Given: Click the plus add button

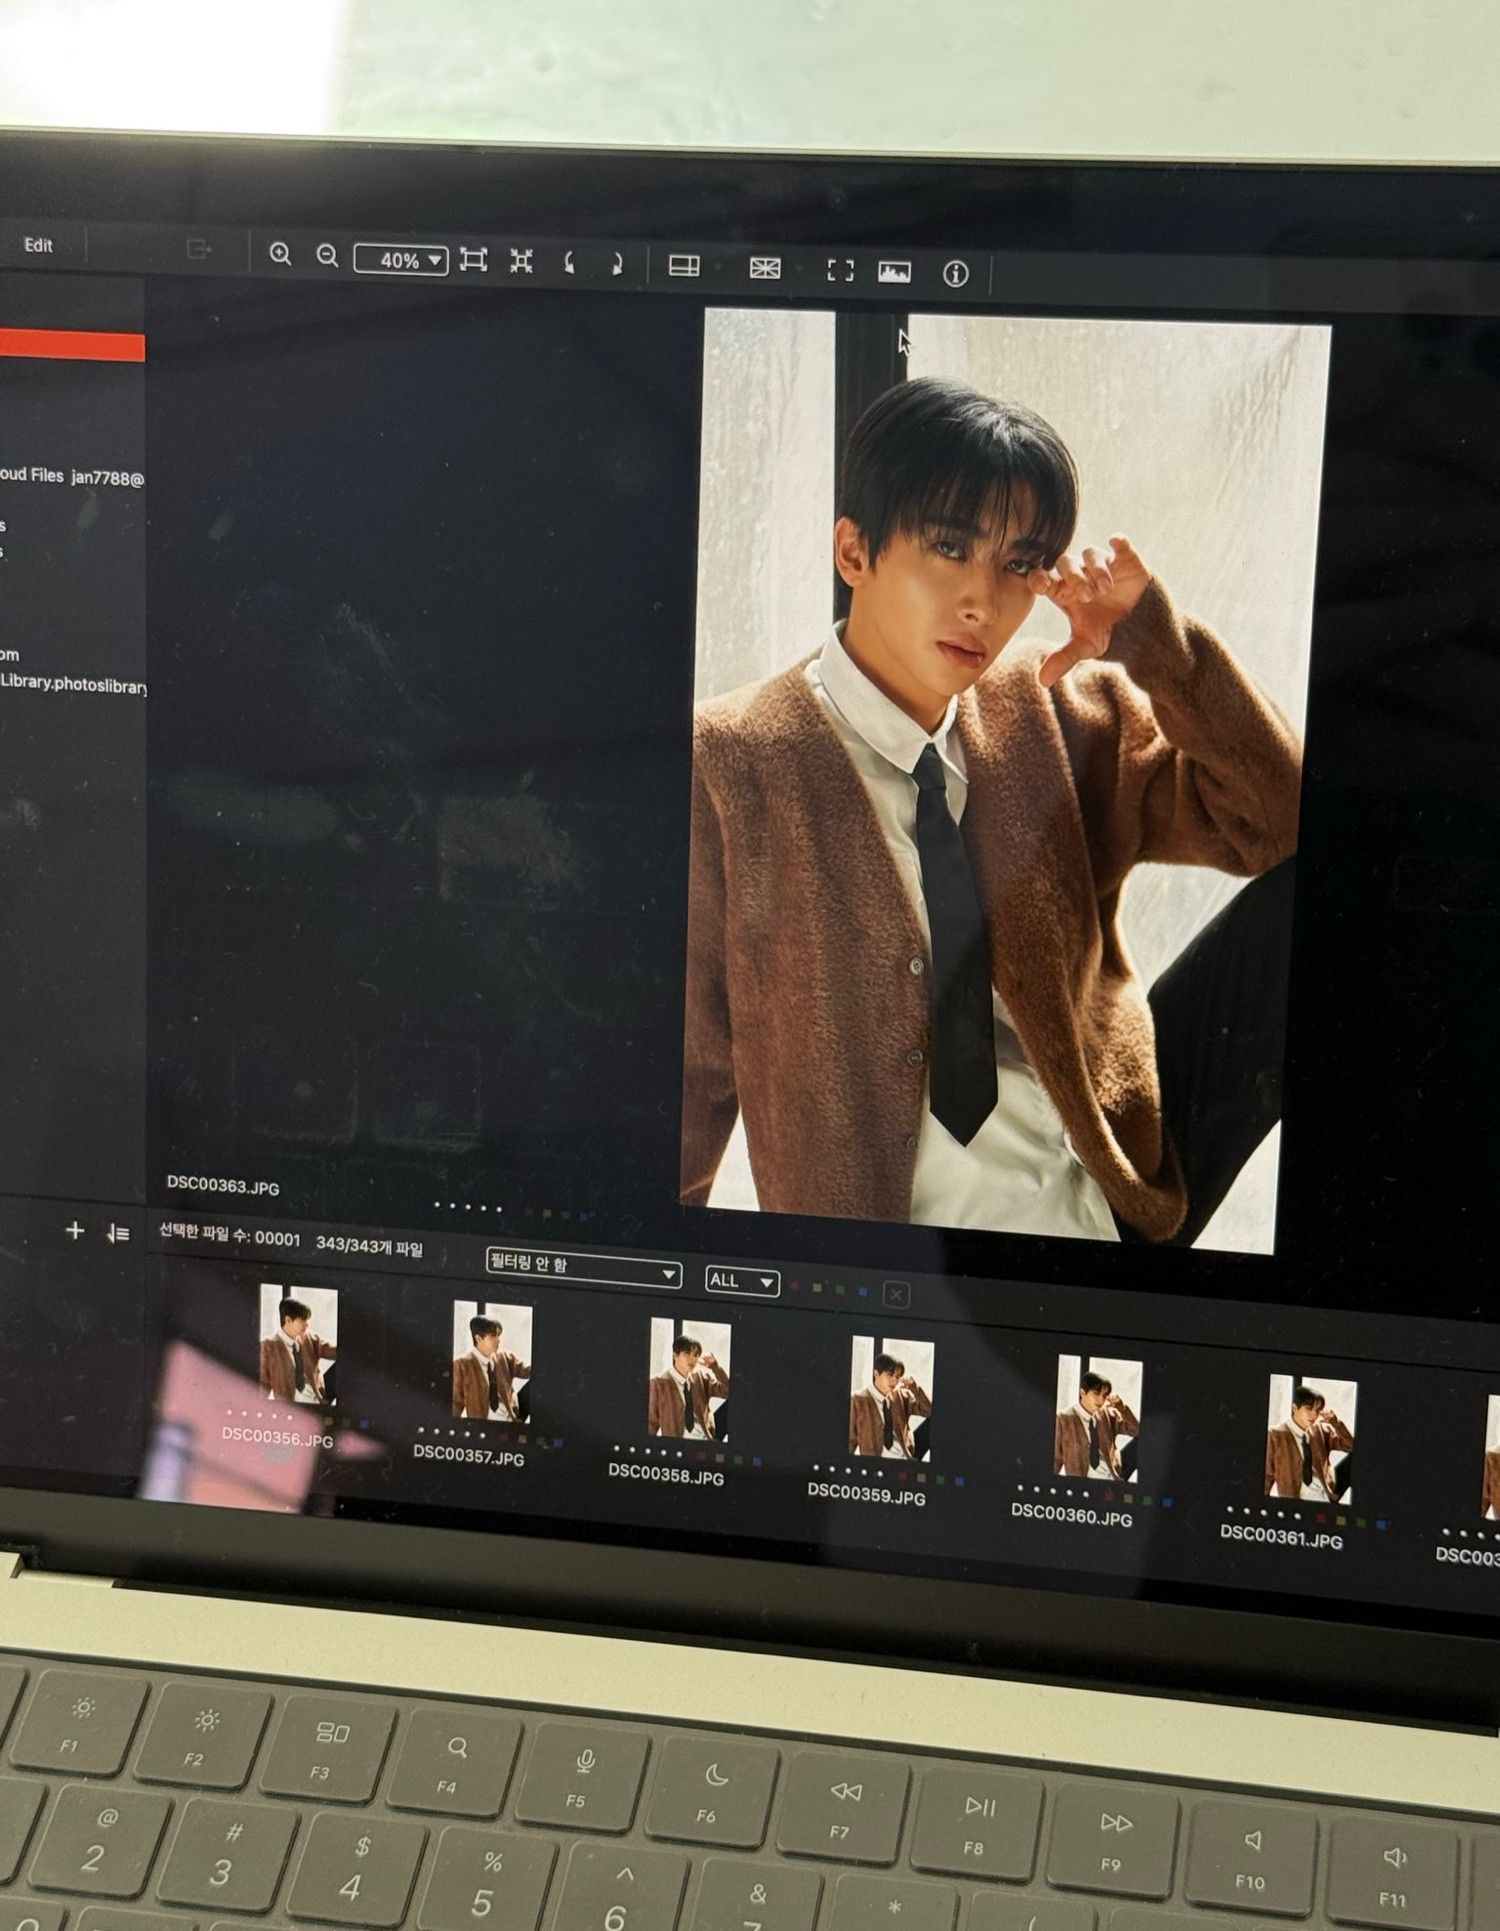Looking at the screenshot, I should pyautogui.click(x=75, y=1230).
